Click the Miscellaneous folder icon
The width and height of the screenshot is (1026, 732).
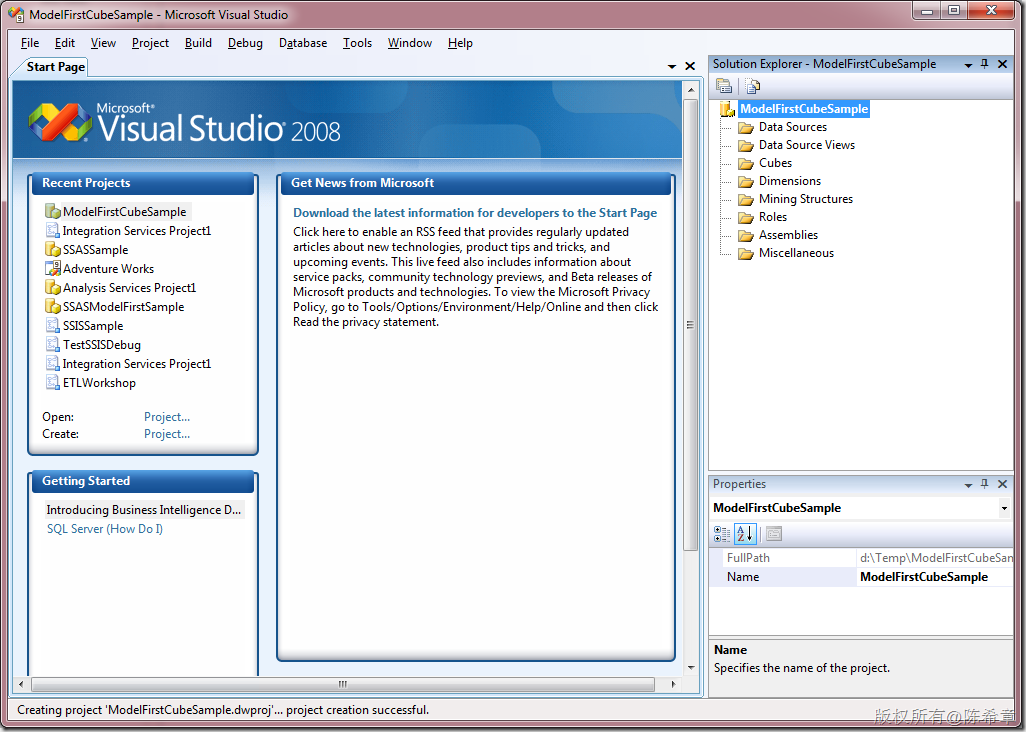pyautogui.click(x=745, y=253)
